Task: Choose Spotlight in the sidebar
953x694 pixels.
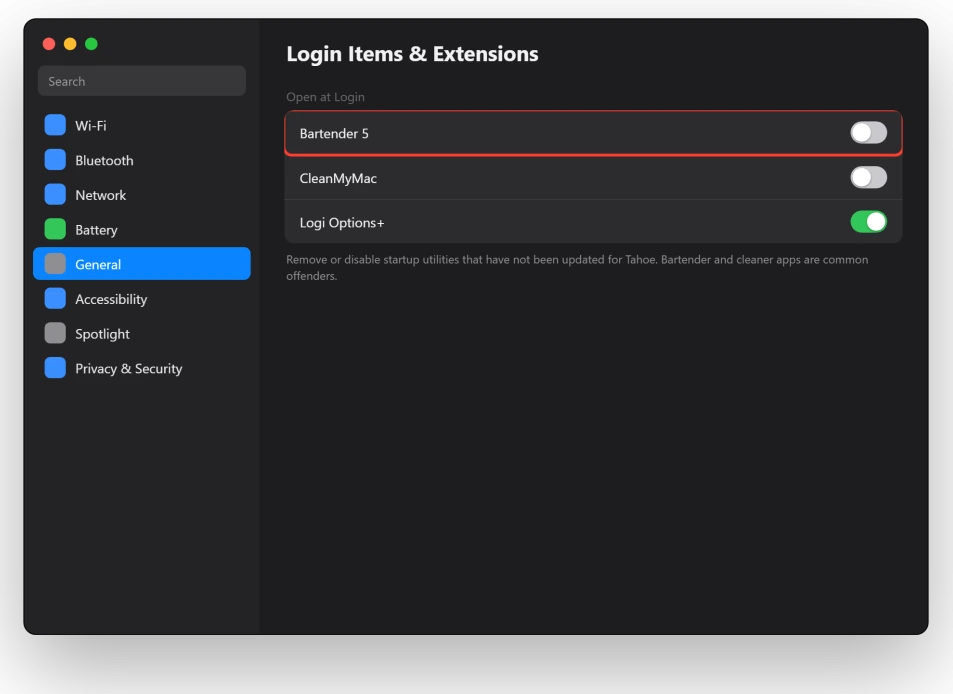Action: pos(142,333)
